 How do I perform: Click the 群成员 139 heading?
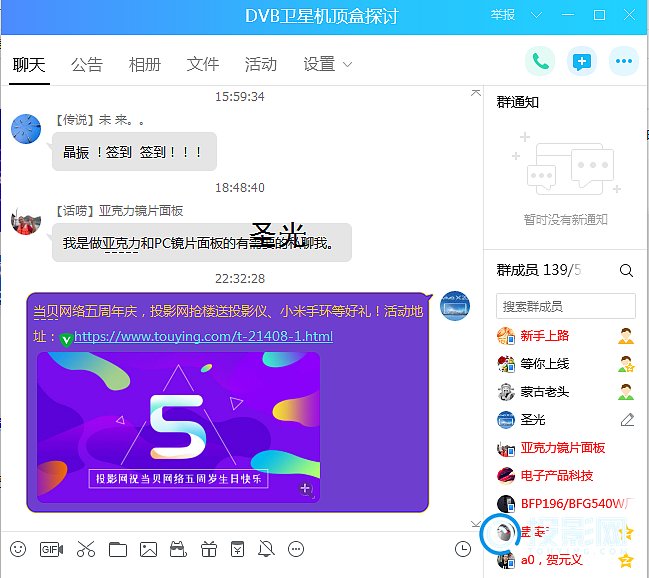point(538,270)
